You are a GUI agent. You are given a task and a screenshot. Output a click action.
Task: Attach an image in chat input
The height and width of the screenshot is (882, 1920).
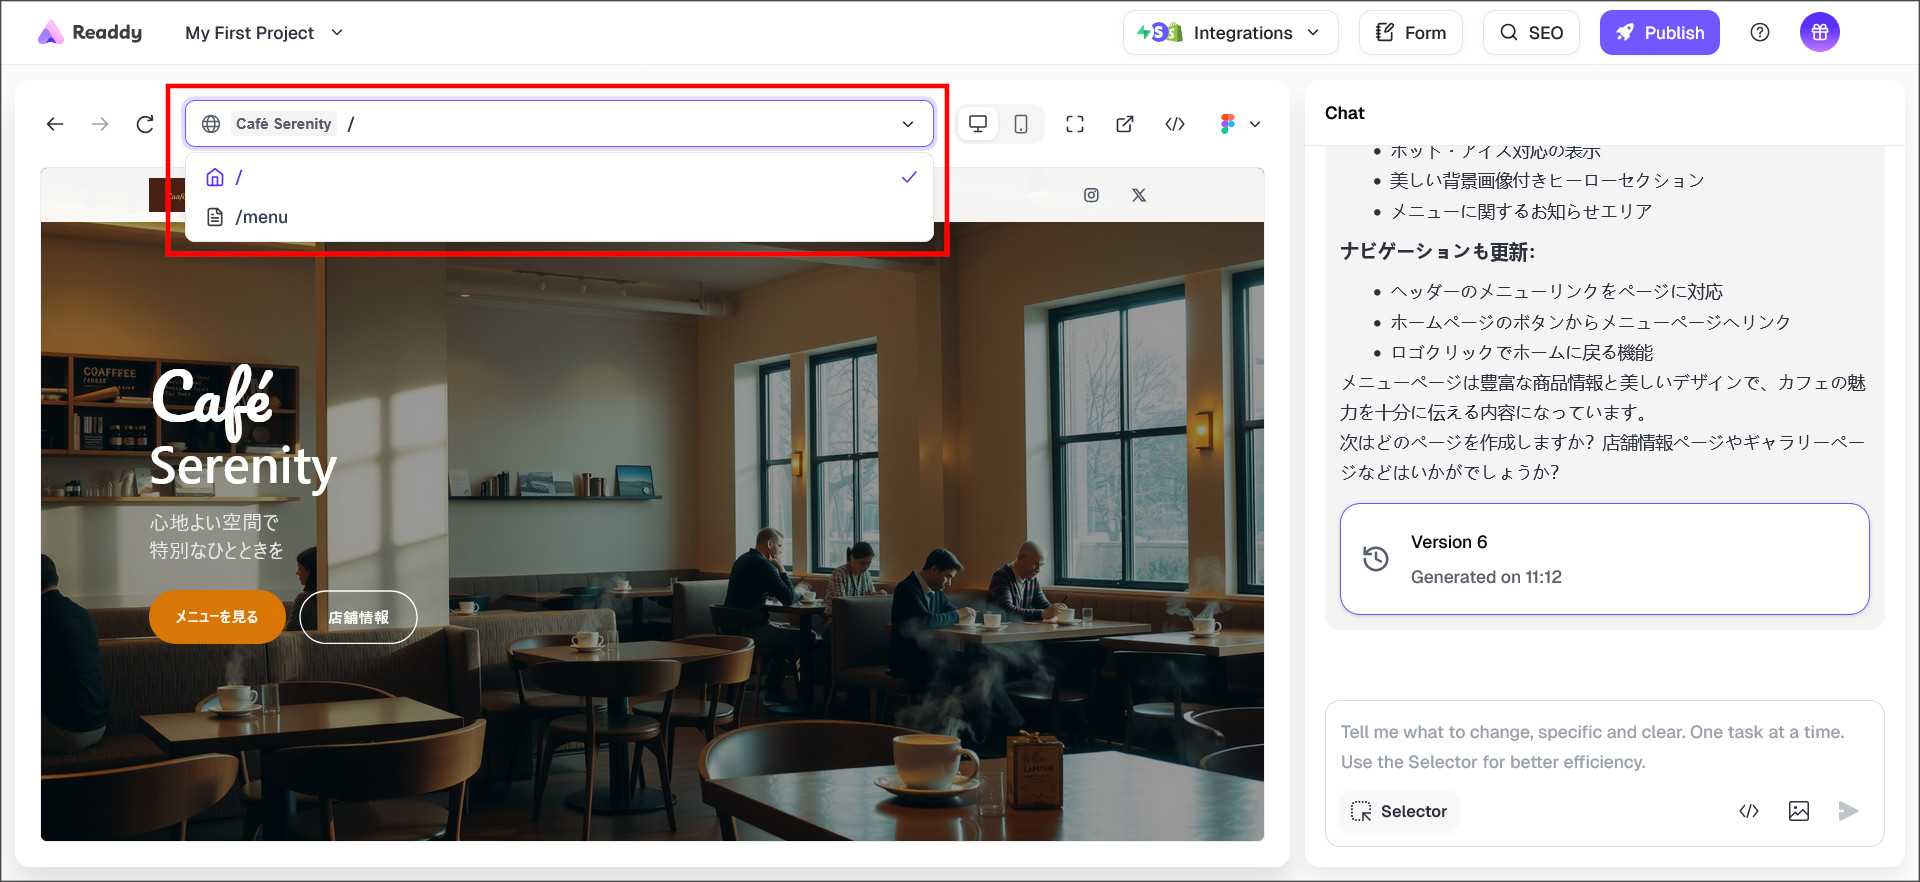tap(1798, 811)
